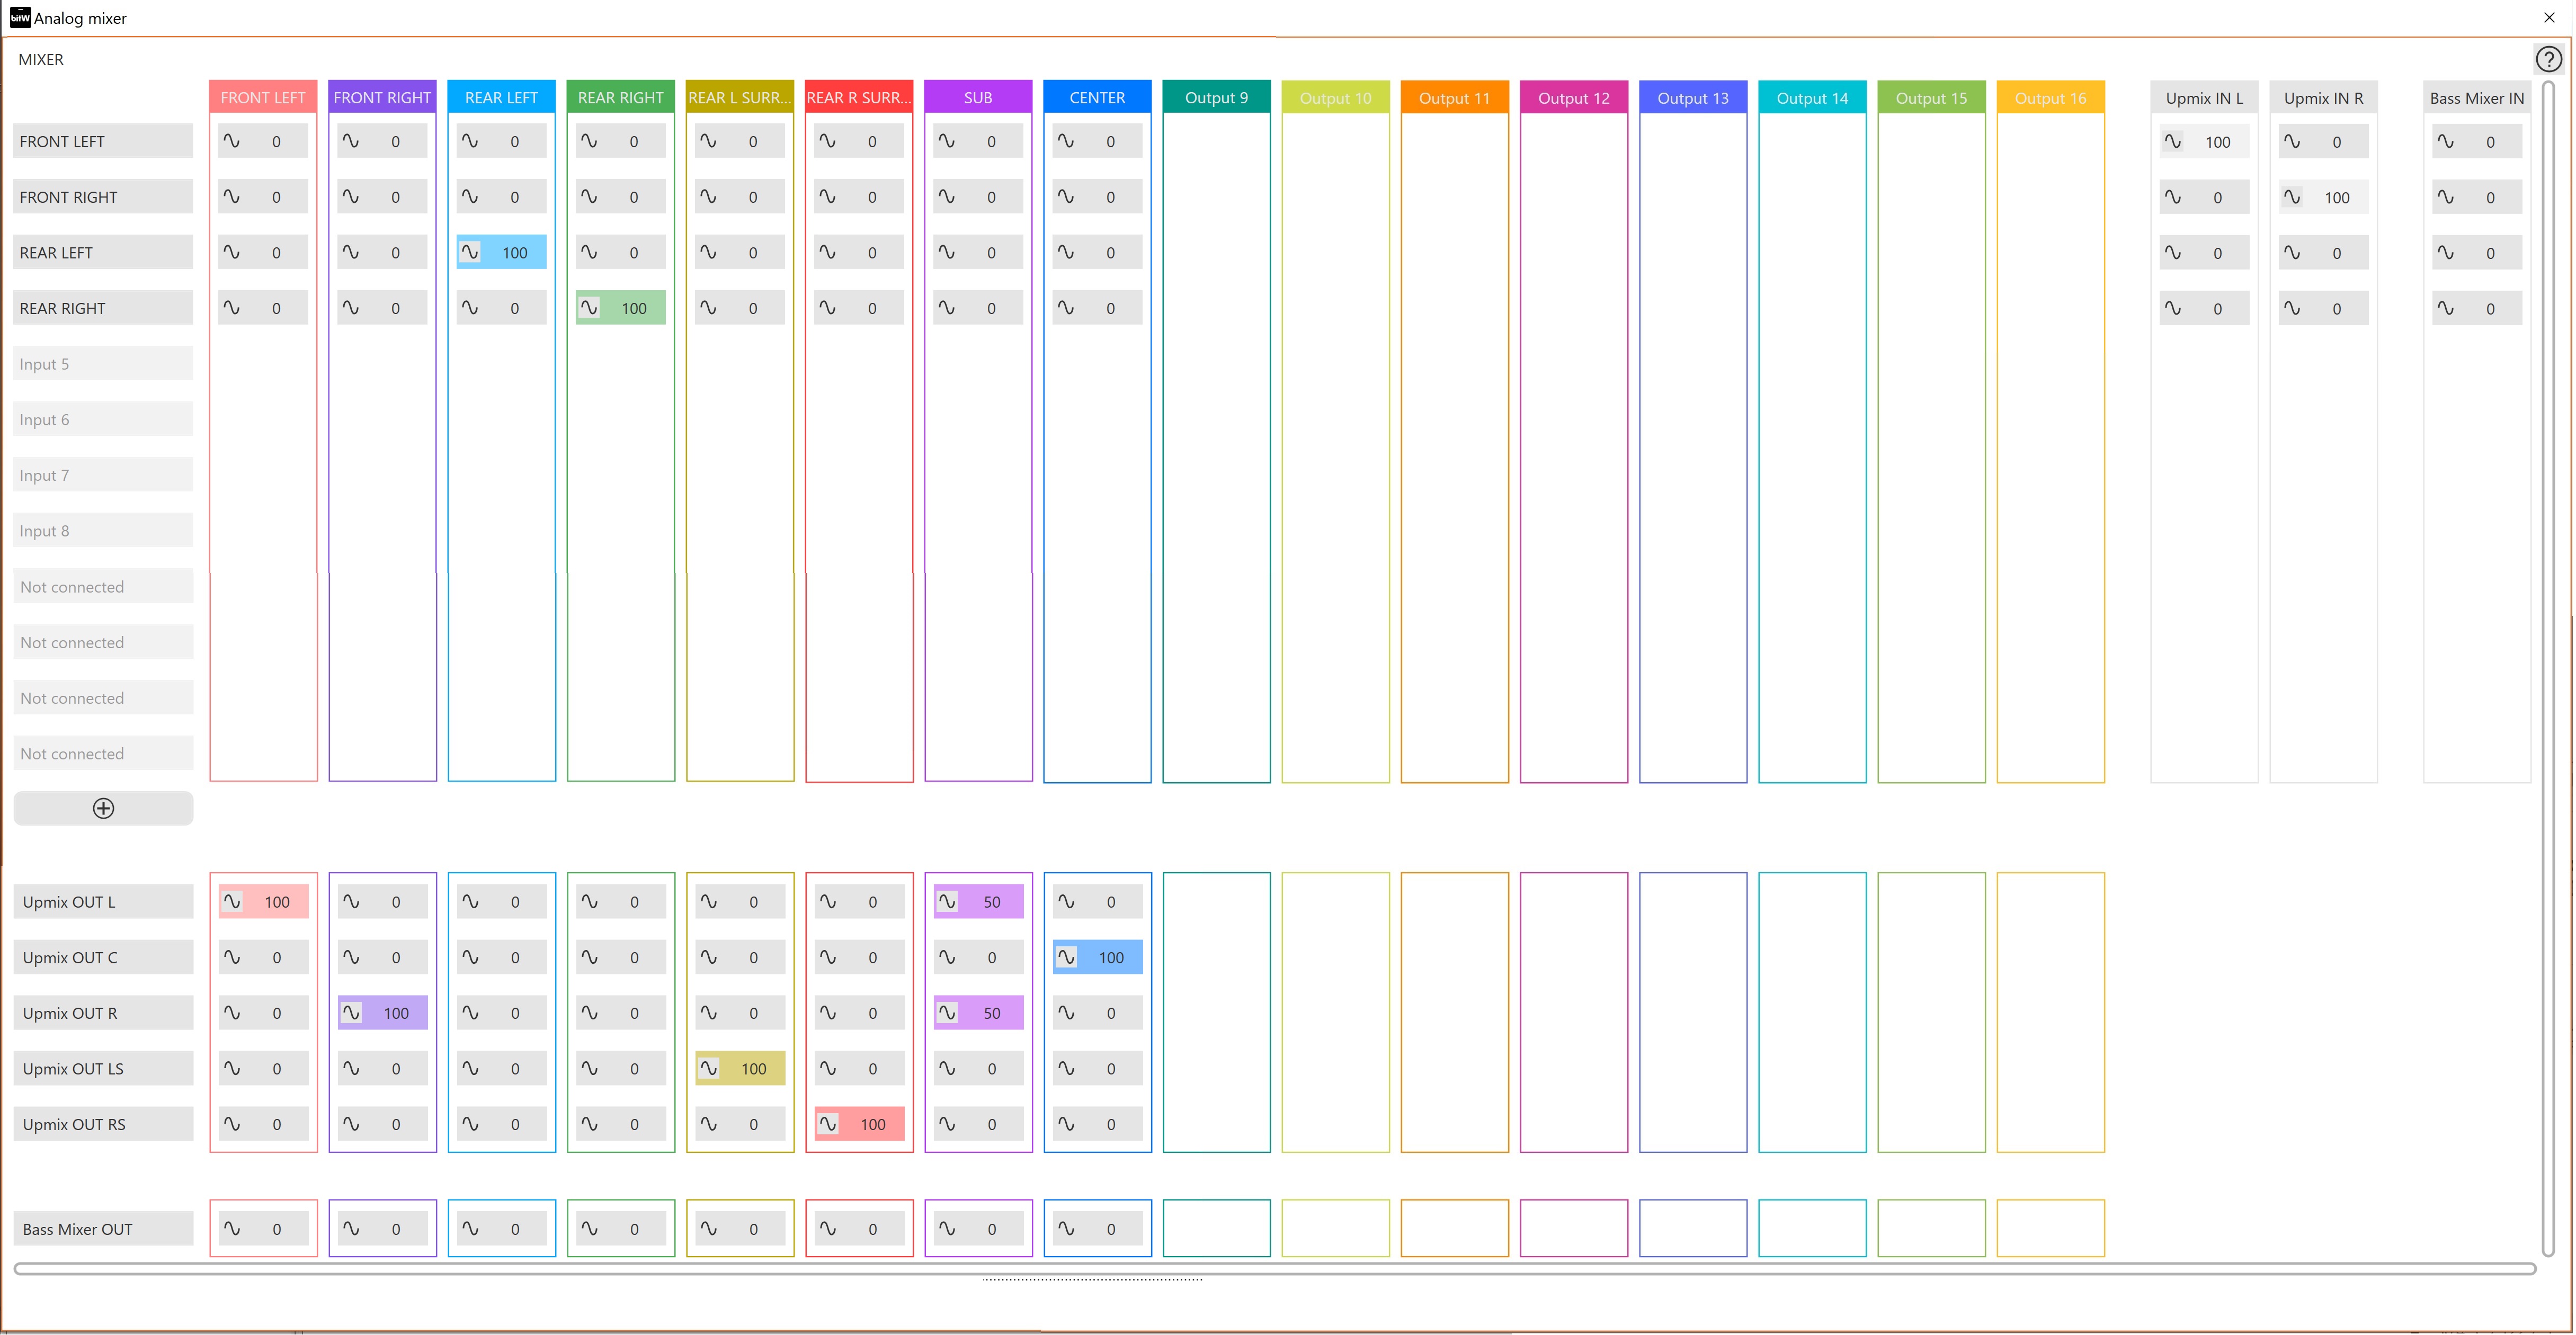
Task: Click phase icon of Upmix OUT R to FRONT RIGHT
Action: [x=351, y=1013]
